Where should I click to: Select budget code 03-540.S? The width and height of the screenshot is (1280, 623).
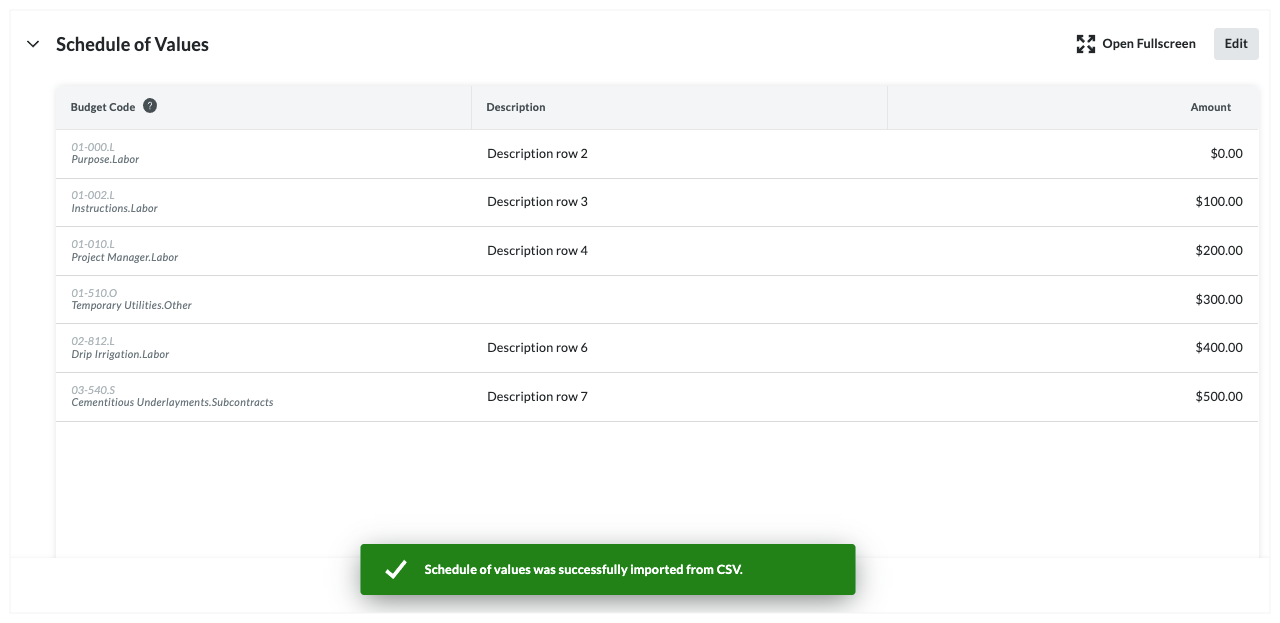click(x=93, y=390)
